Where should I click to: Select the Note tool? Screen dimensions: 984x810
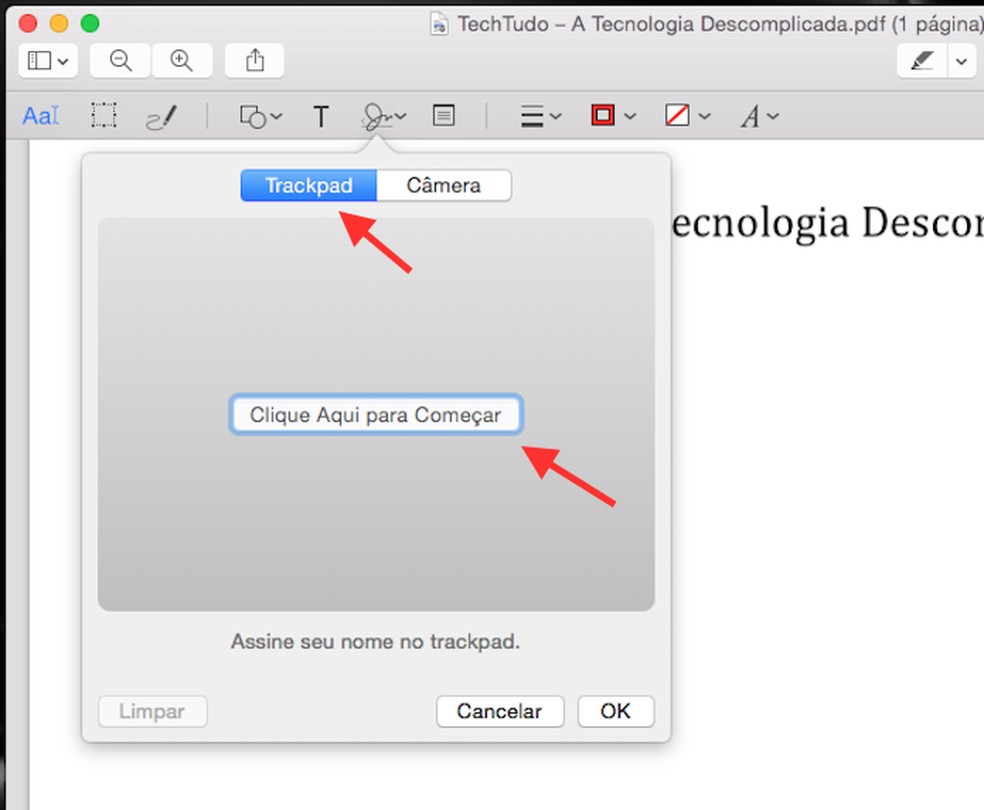coord(444,115)
